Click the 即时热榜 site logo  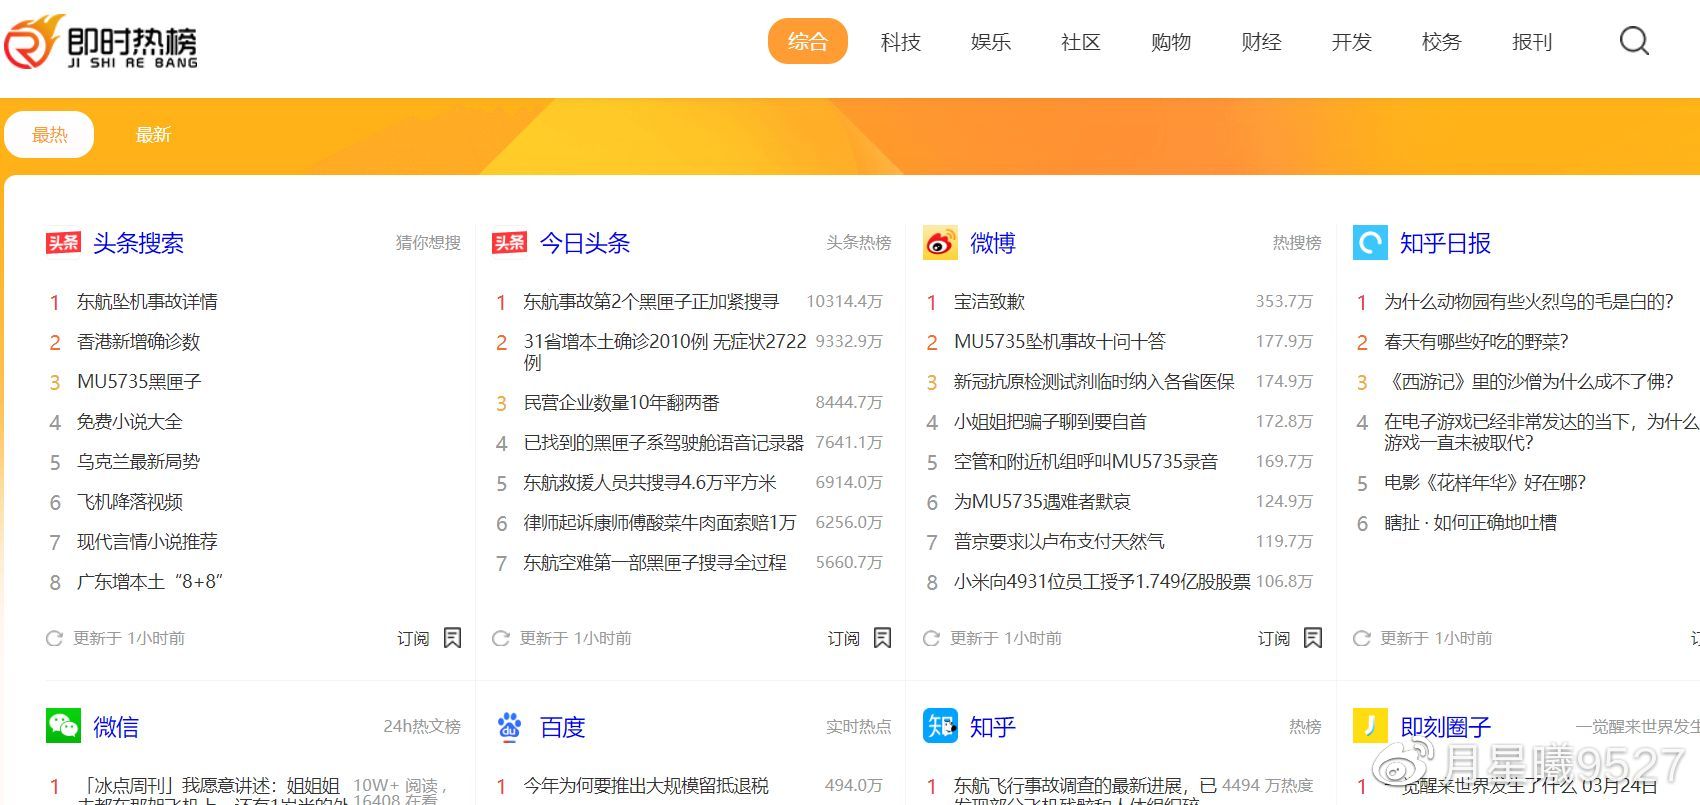coord(101,42)
